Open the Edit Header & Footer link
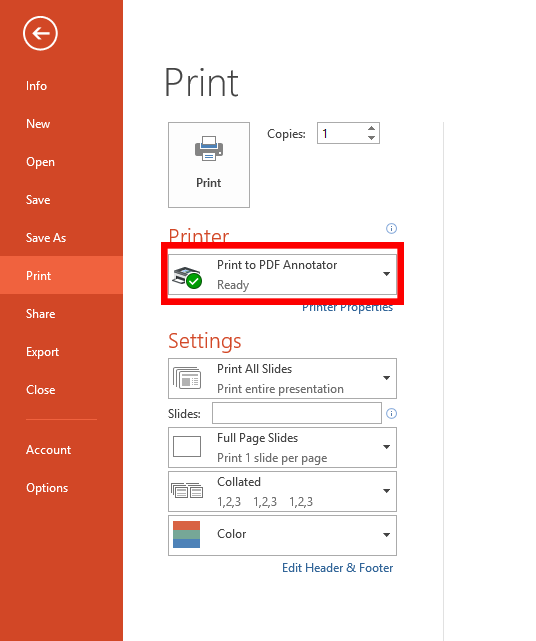The width and height of the screenshot is (536, 641). click(337, 568)
